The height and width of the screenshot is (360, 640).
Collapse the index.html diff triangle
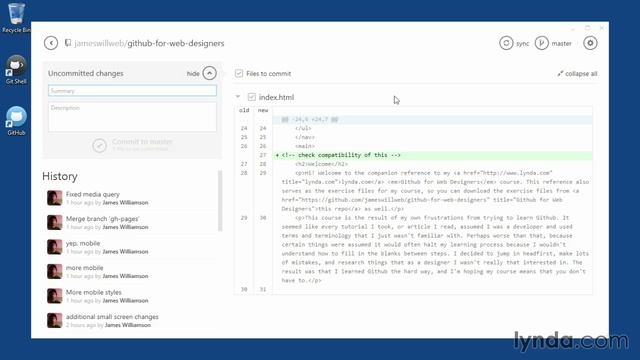coord(238,97)
